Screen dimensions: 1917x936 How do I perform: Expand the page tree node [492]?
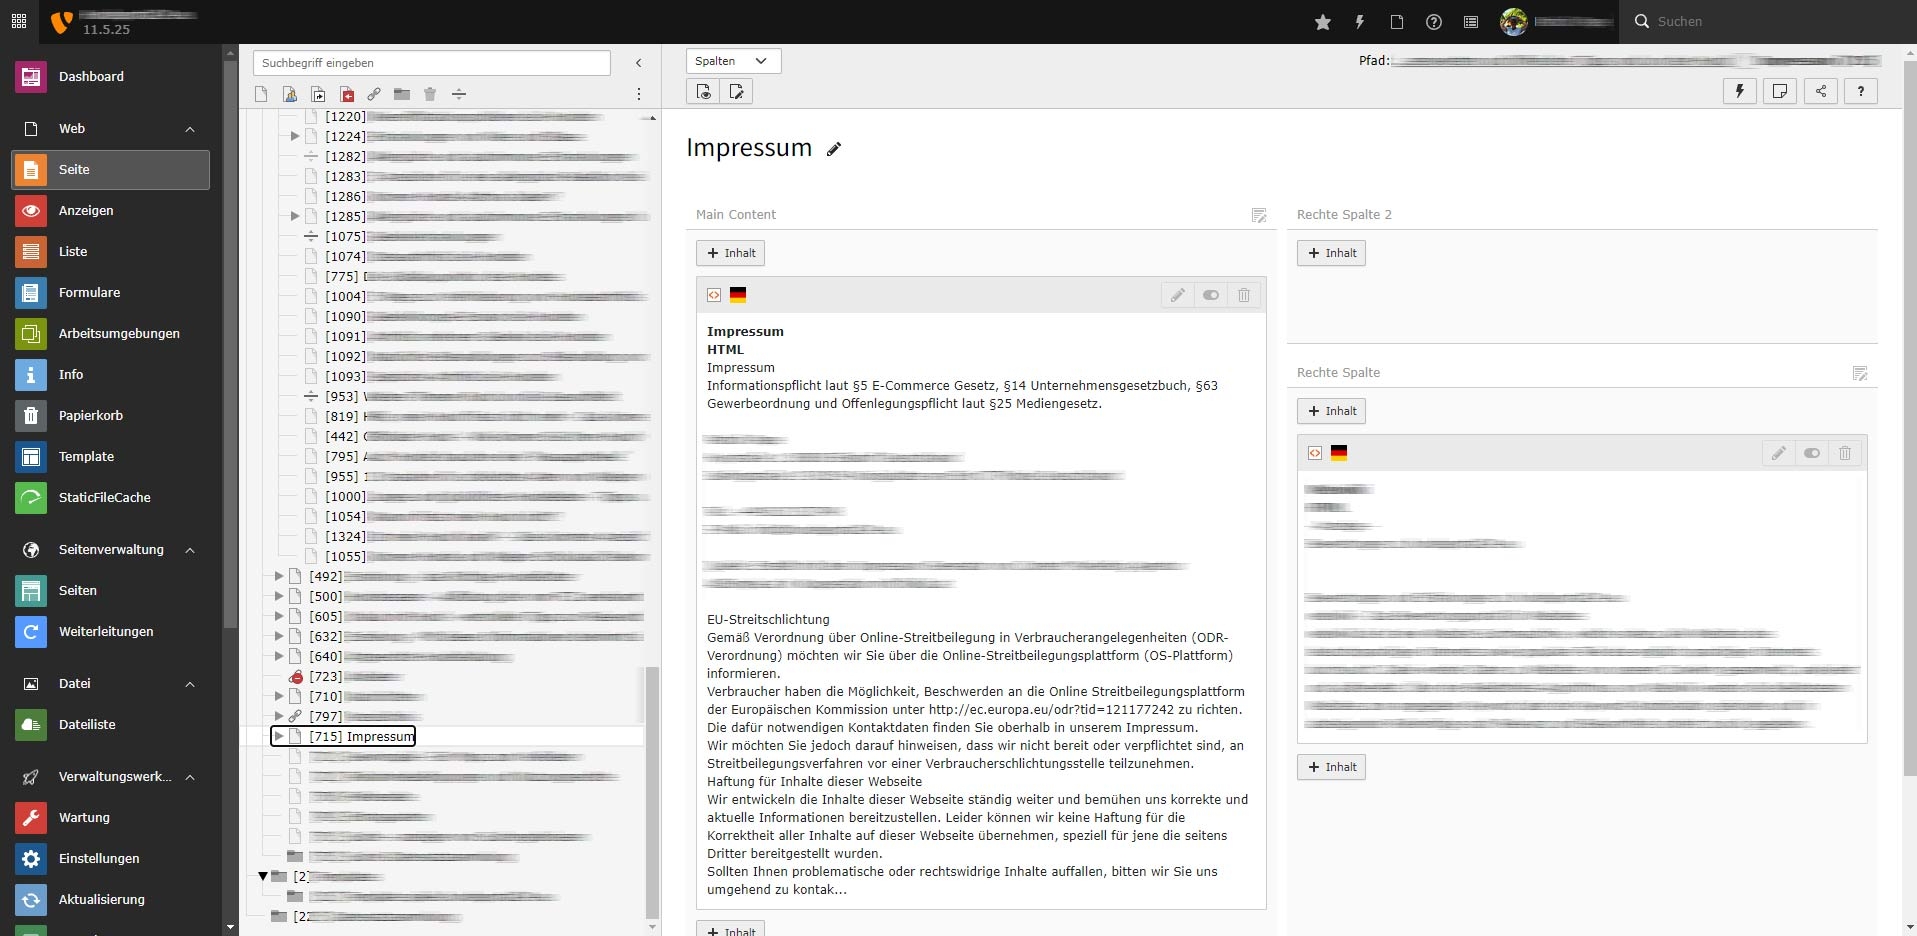pyautogui.click(x=279, y=576)
